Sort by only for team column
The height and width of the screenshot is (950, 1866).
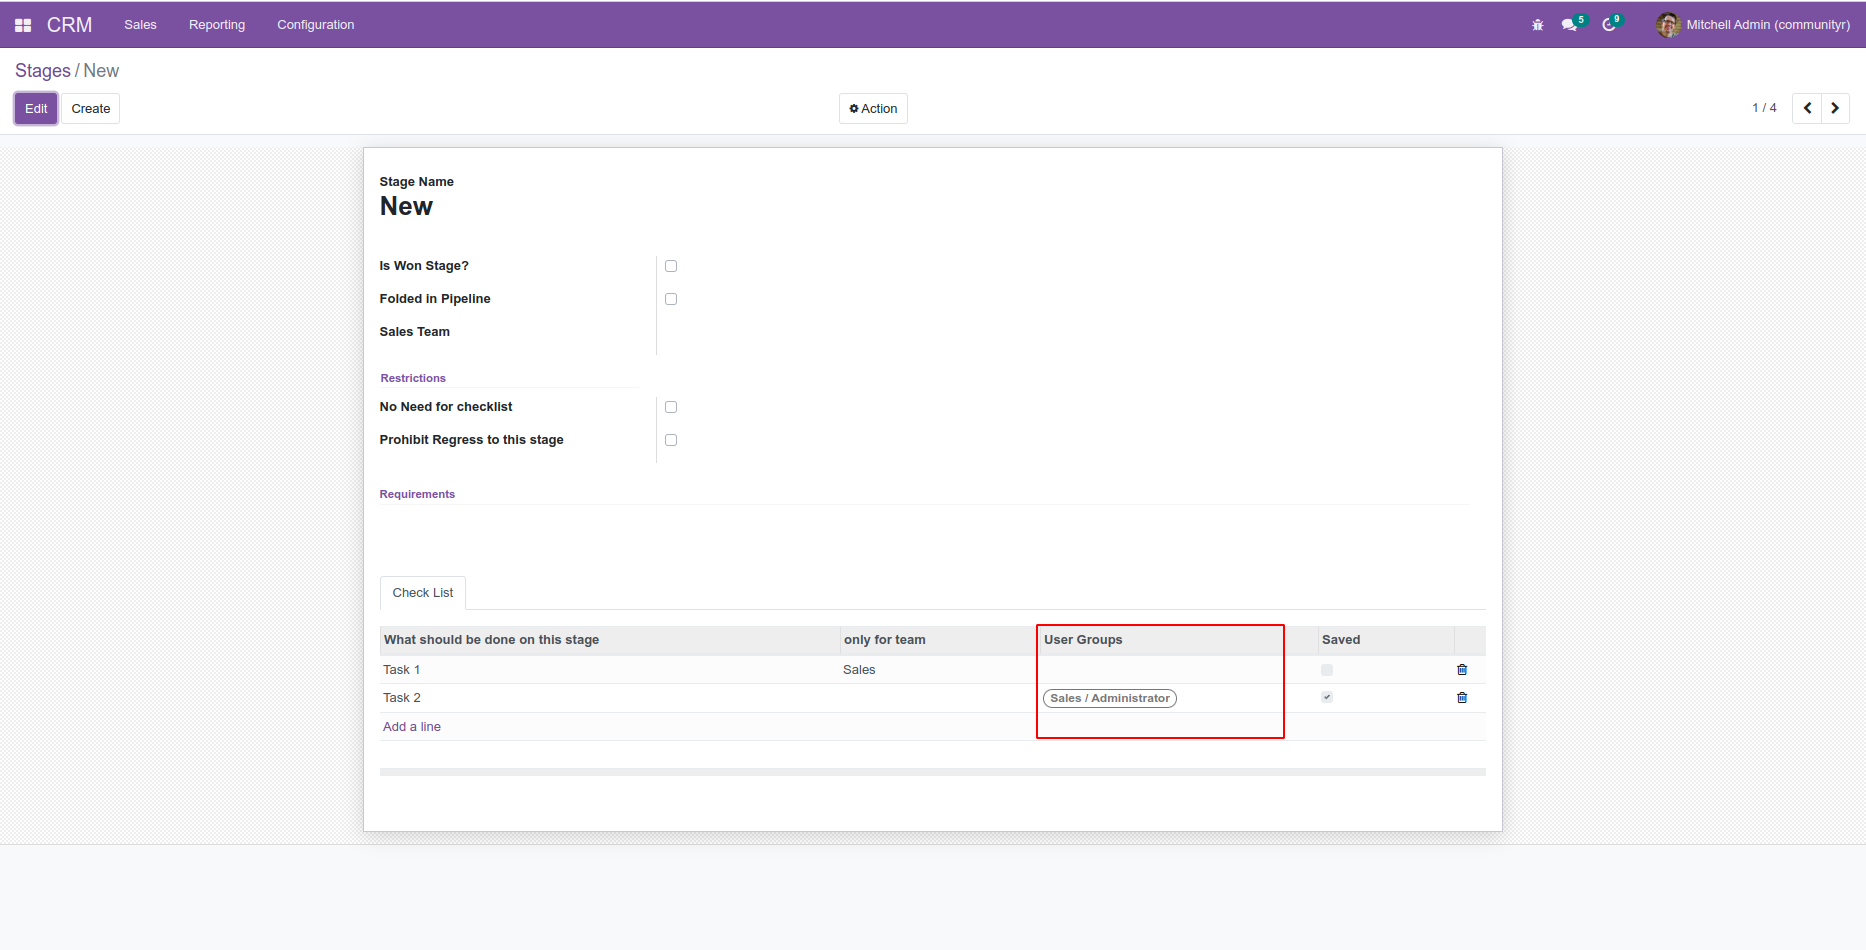tap(938, 640)
